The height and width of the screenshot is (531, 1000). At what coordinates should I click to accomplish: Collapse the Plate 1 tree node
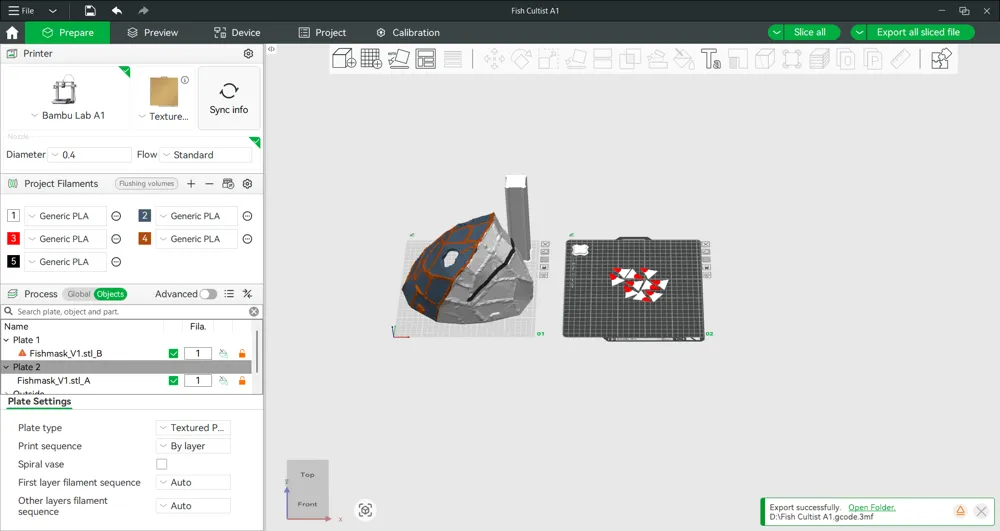tap(7, 340)
